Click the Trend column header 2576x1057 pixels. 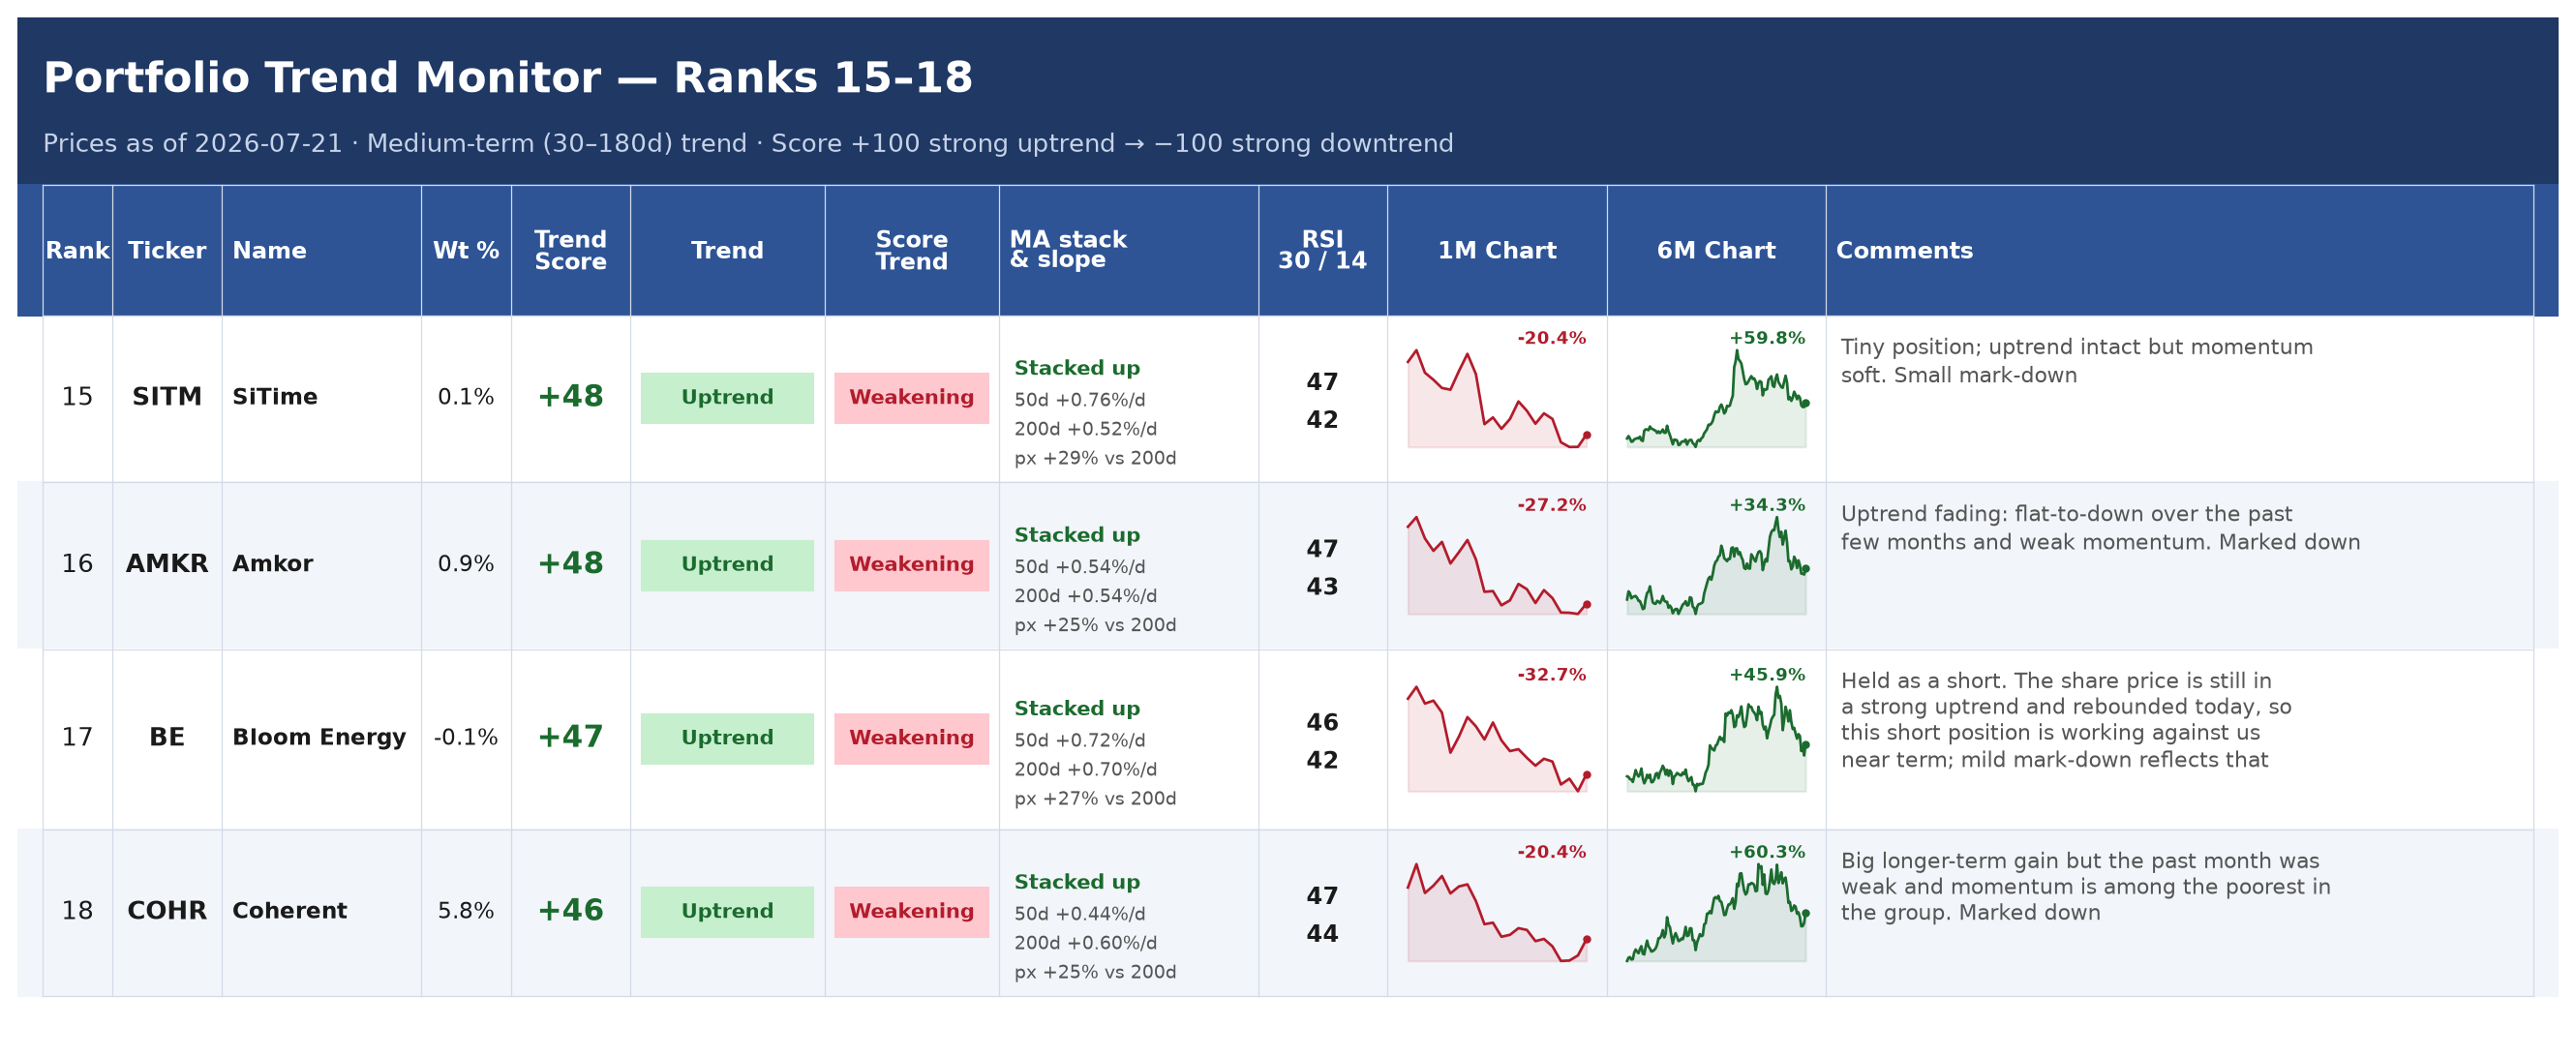pyautogui.click(x=727, y=250)
